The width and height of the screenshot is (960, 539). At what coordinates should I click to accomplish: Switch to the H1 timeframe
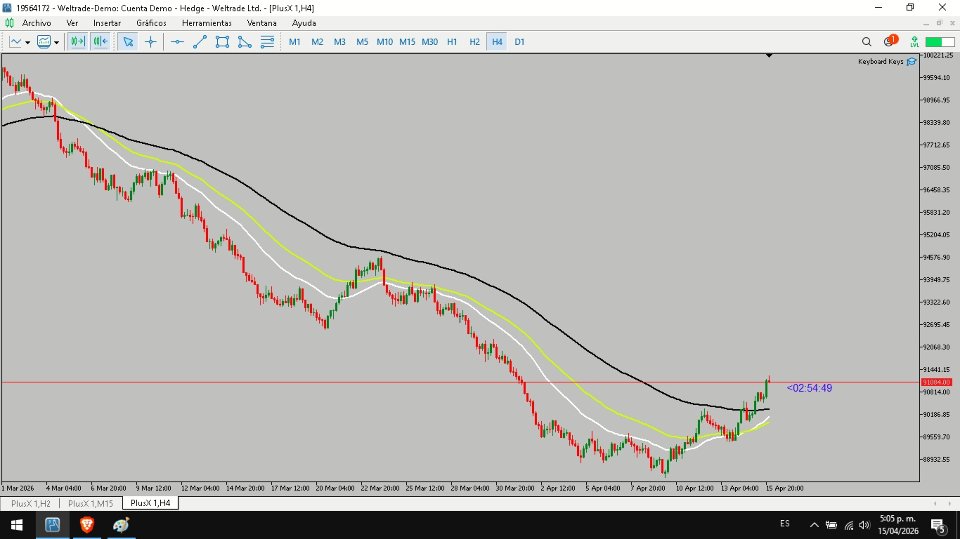[452, 42]
